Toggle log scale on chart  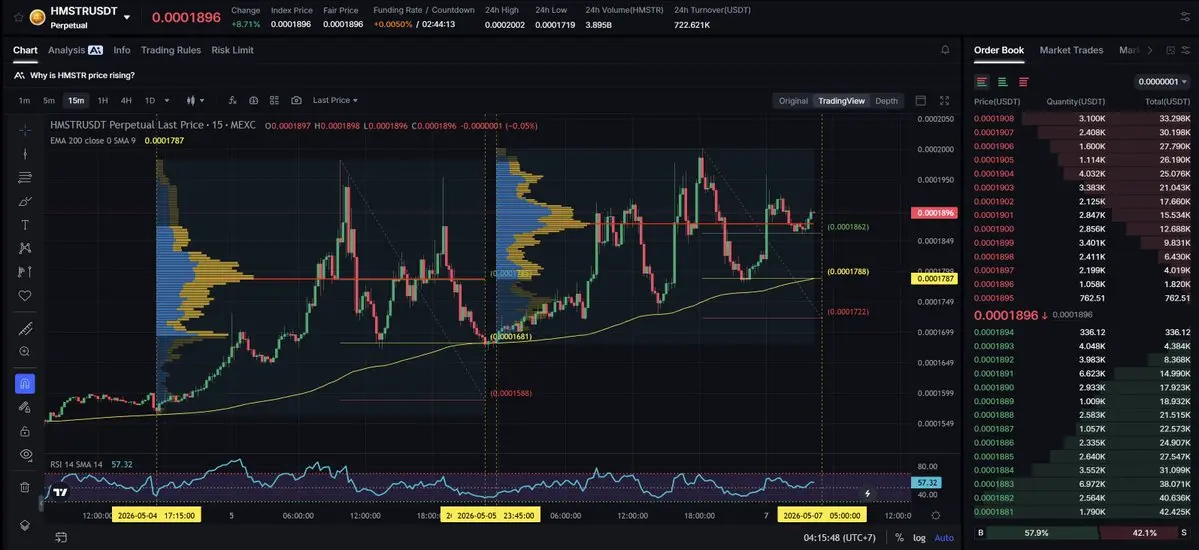pos(919,538)
